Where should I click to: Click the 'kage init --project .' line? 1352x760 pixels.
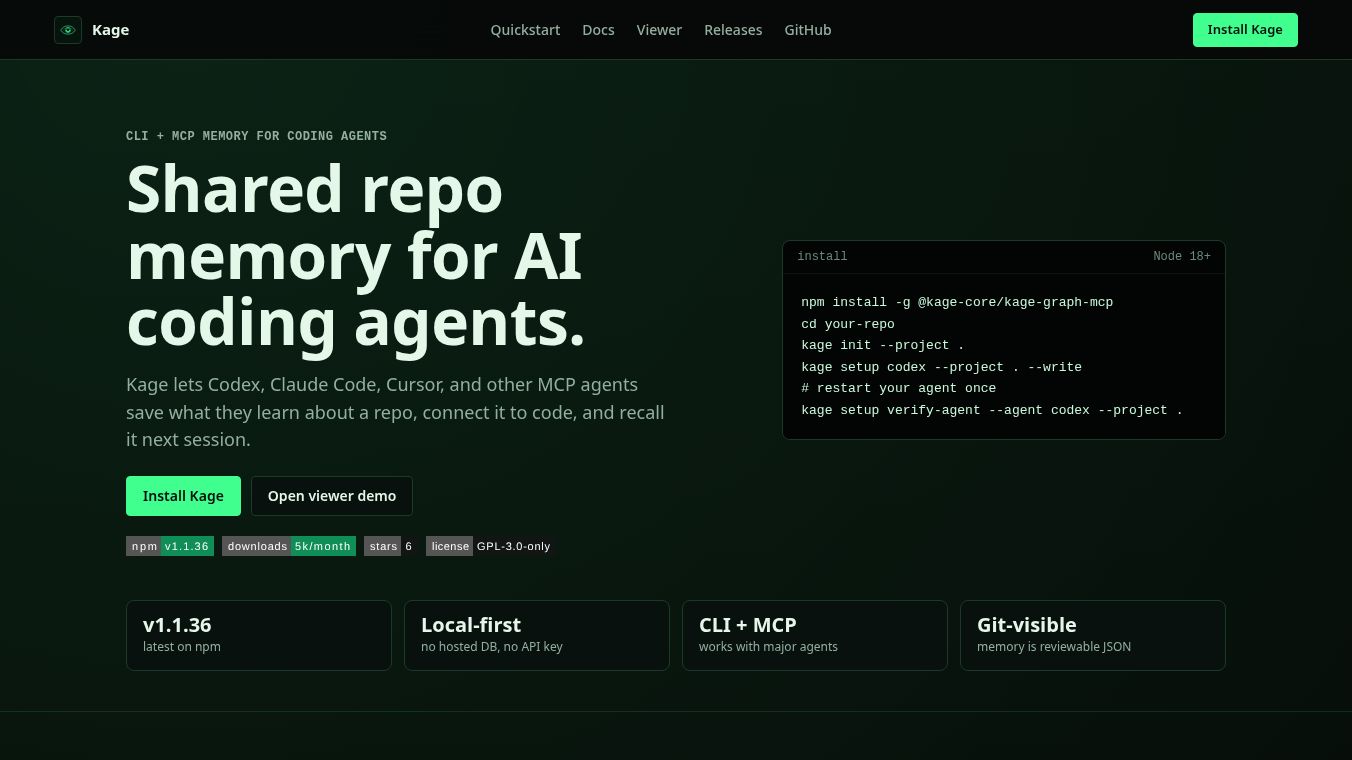click(x=883, y=345)
